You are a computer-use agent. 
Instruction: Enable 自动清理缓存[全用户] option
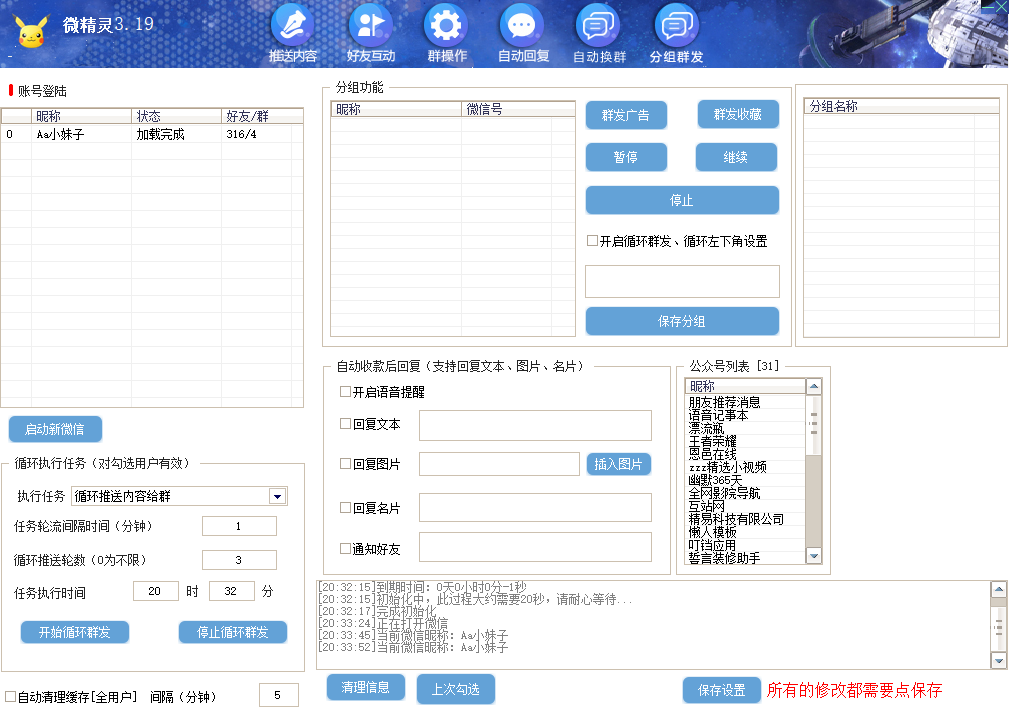tap(13, 696)
